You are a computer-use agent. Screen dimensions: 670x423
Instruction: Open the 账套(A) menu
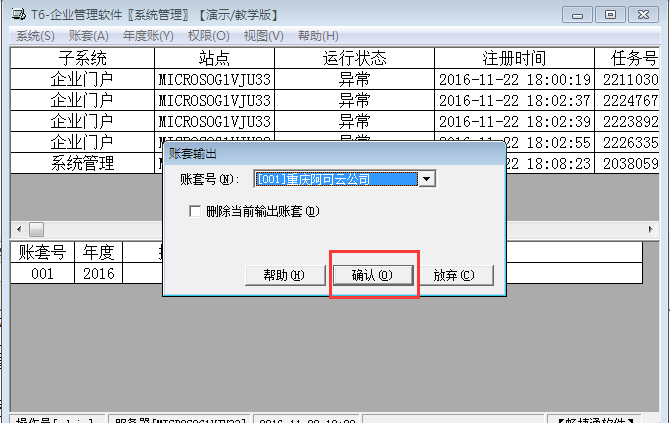(88, 36)
